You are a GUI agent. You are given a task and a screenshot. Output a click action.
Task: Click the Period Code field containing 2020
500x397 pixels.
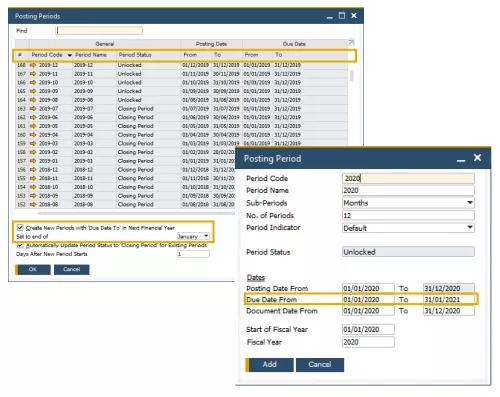[408, 178]
